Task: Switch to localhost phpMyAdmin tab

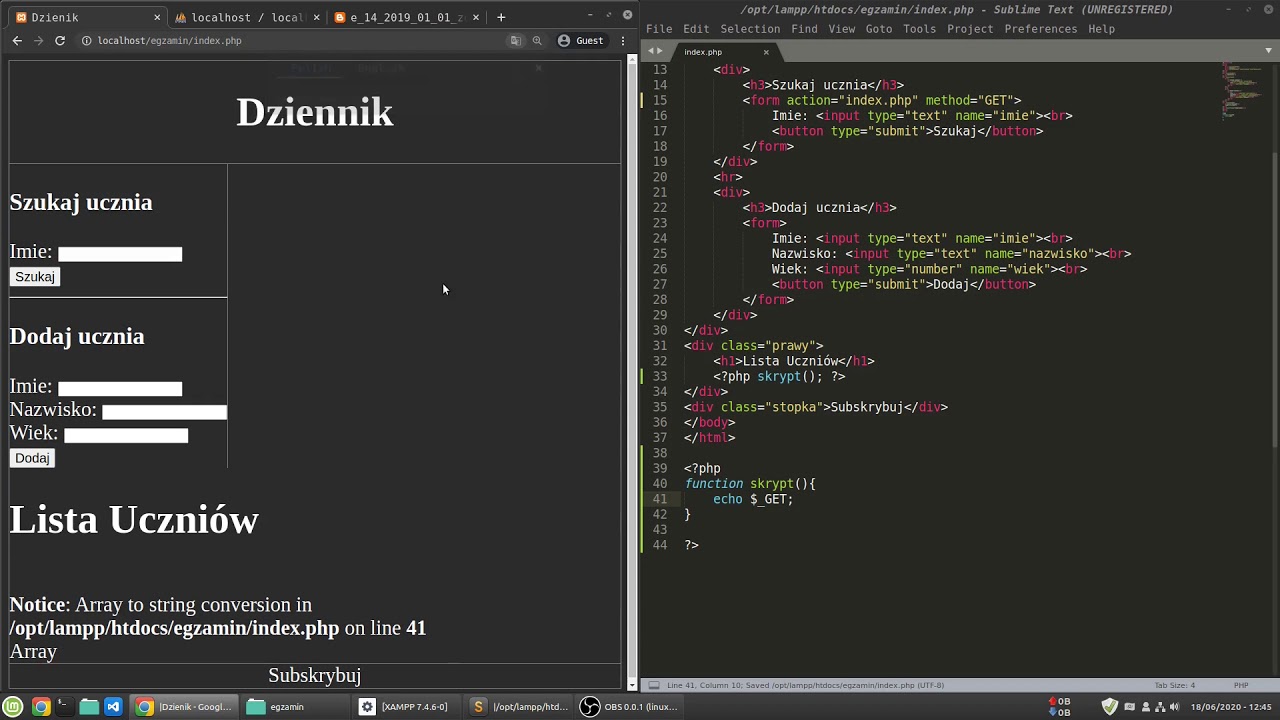Action: click(245, 17)
